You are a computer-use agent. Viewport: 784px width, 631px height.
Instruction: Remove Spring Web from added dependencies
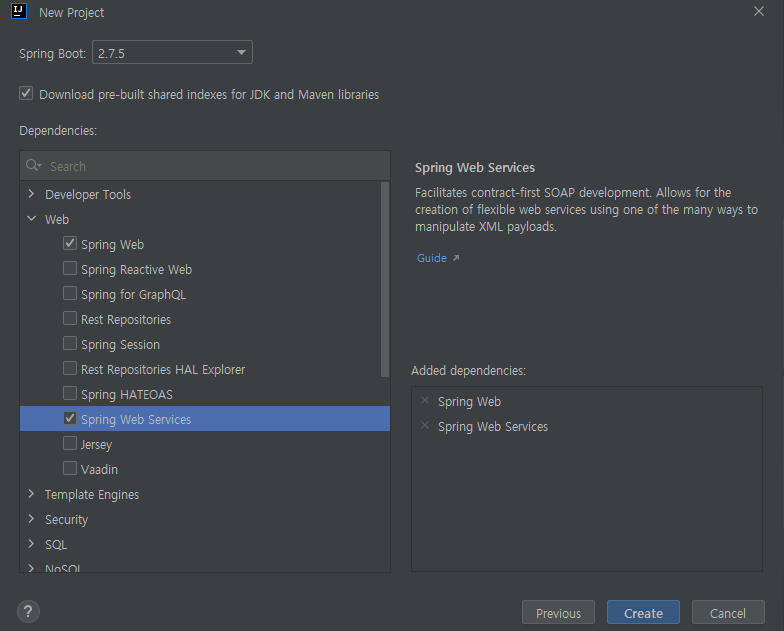click(x=425, y=400)
